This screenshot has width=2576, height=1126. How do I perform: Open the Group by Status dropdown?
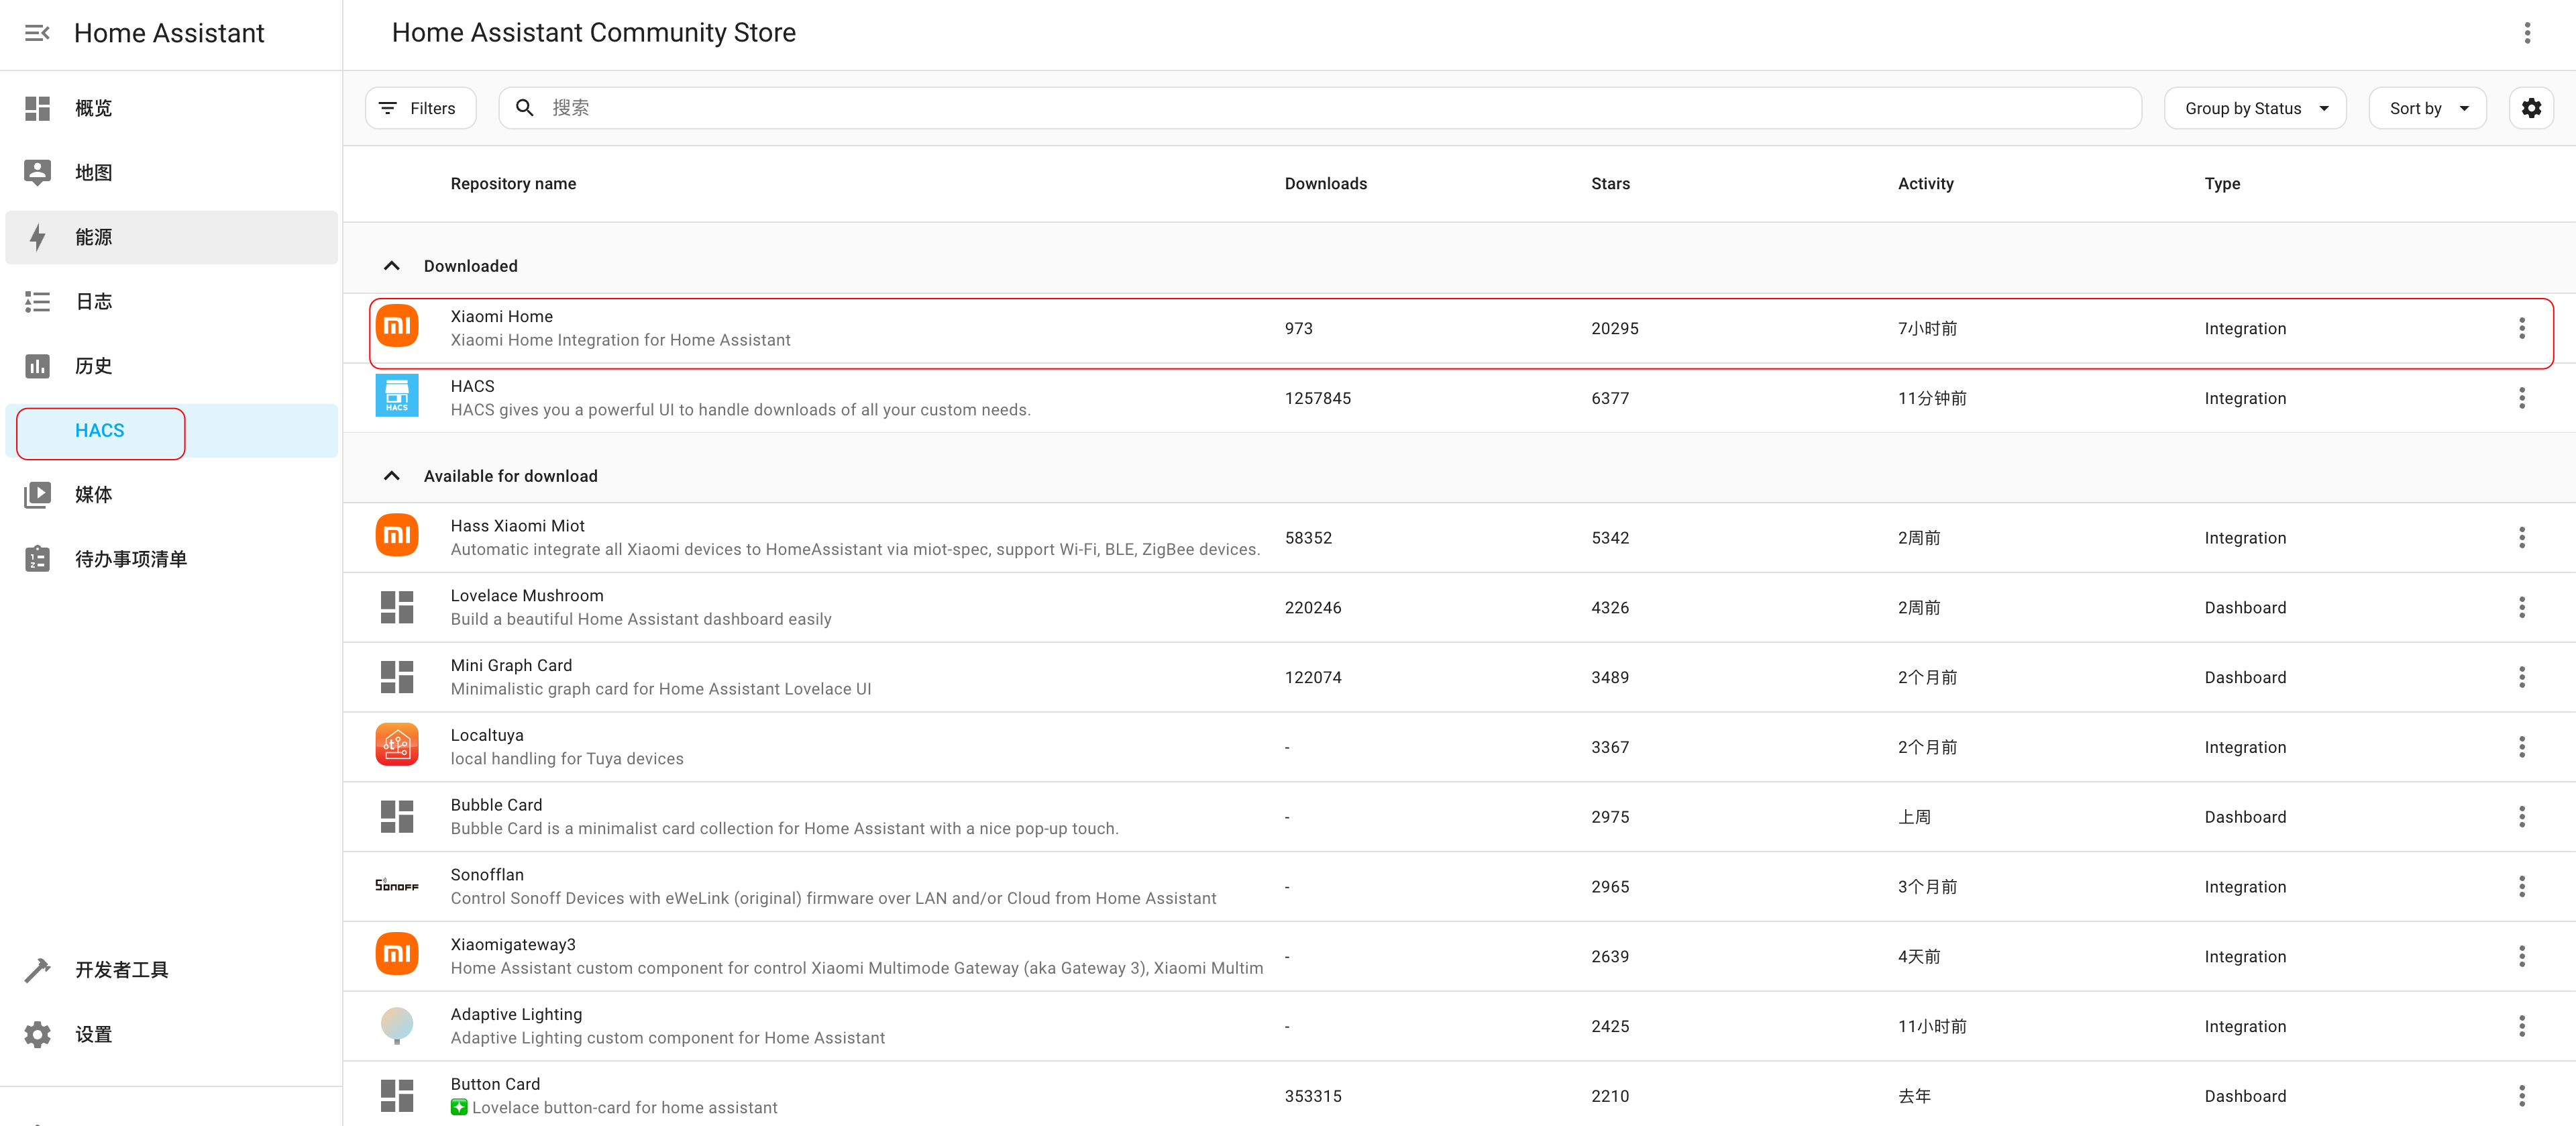[2255, 108]
